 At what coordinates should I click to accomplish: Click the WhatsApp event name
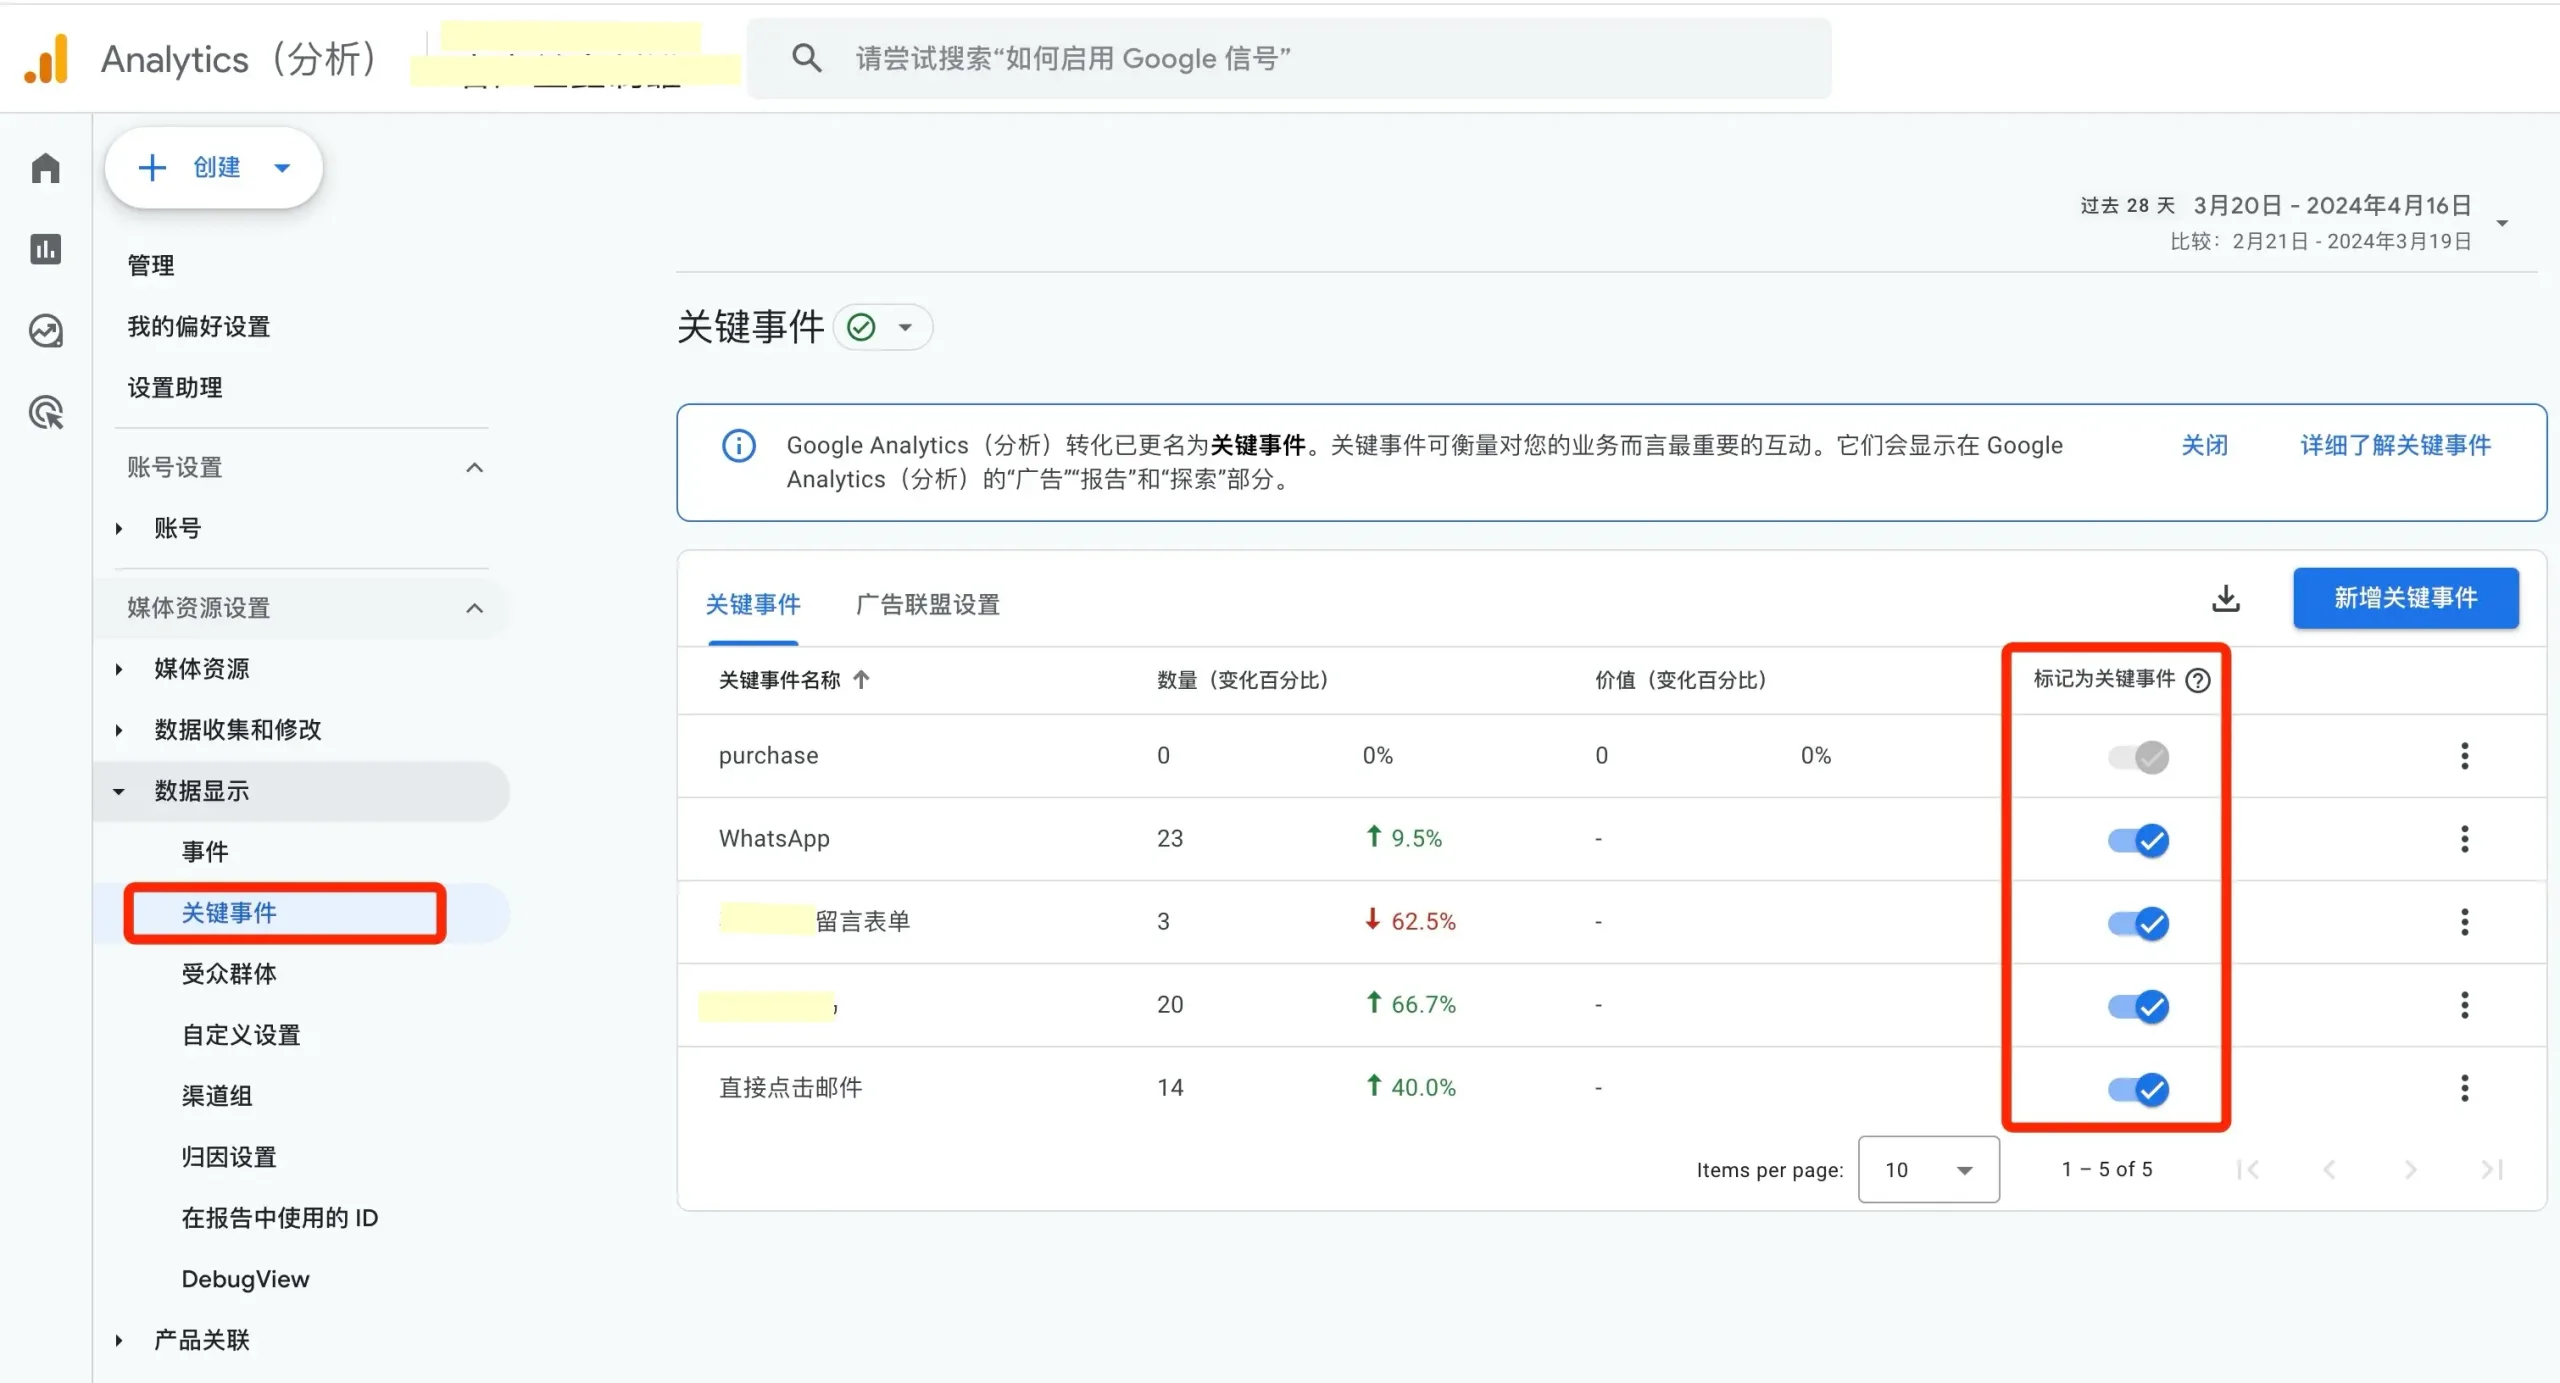point(774,839)
